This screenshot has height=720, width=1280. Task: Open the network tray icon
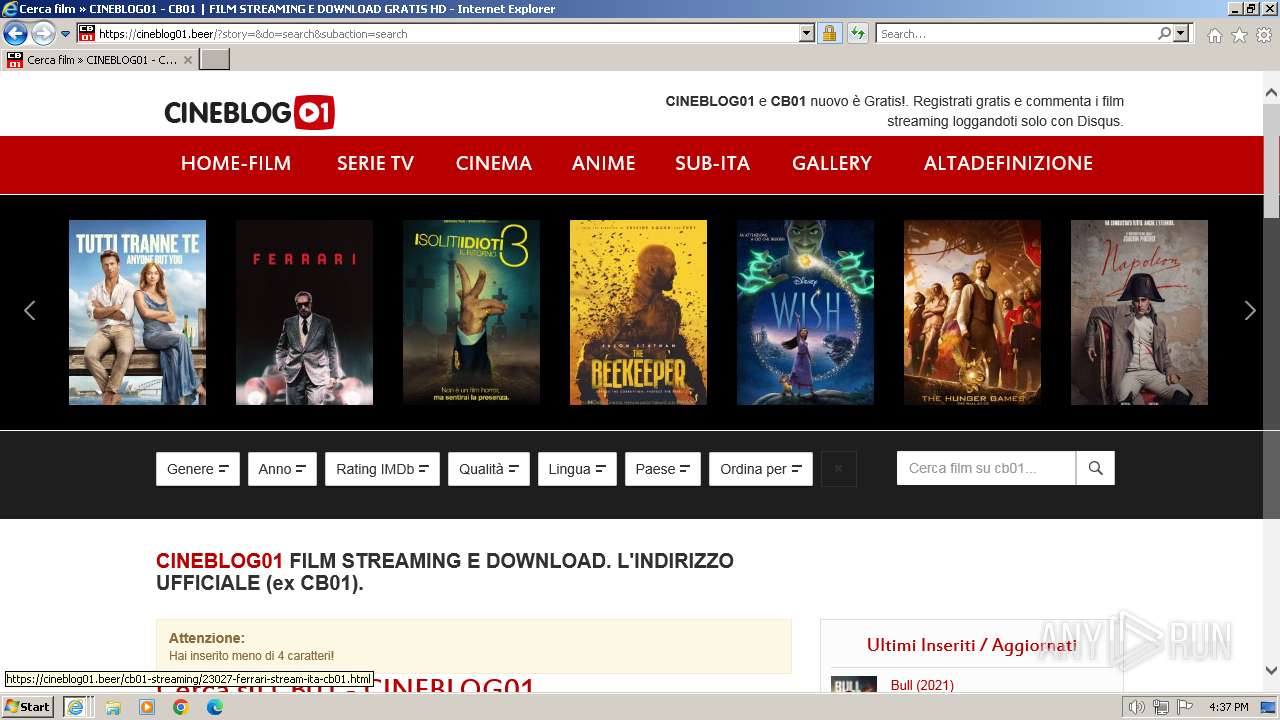[x=1161, y=707]
